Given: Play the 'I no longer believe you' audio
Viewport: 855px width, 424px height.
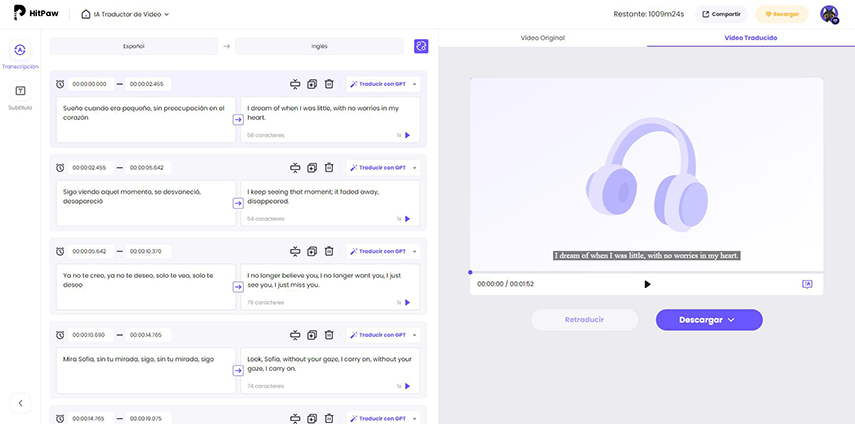Looking at the screenshot, I should point(407,302).
